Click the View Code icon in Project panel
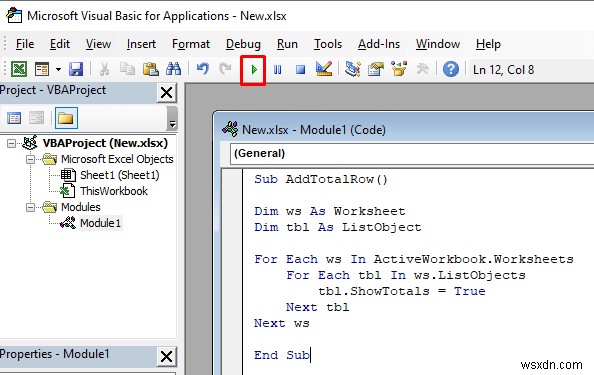Viewport: 594px width, 375px height. click(14, 118)
